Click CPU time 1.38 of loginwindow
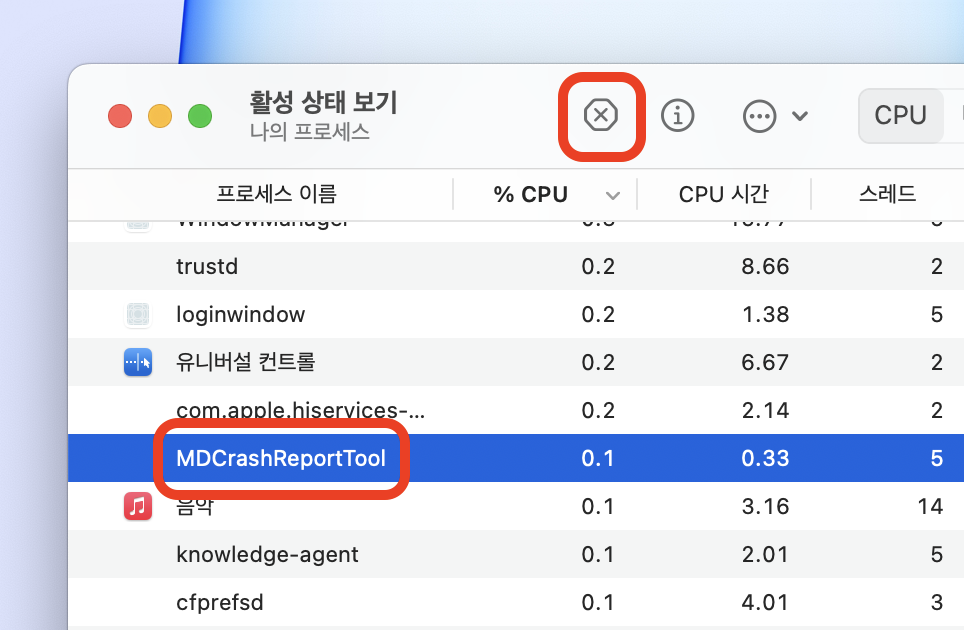This screenshot has height=630, width=964. [765, 314]
